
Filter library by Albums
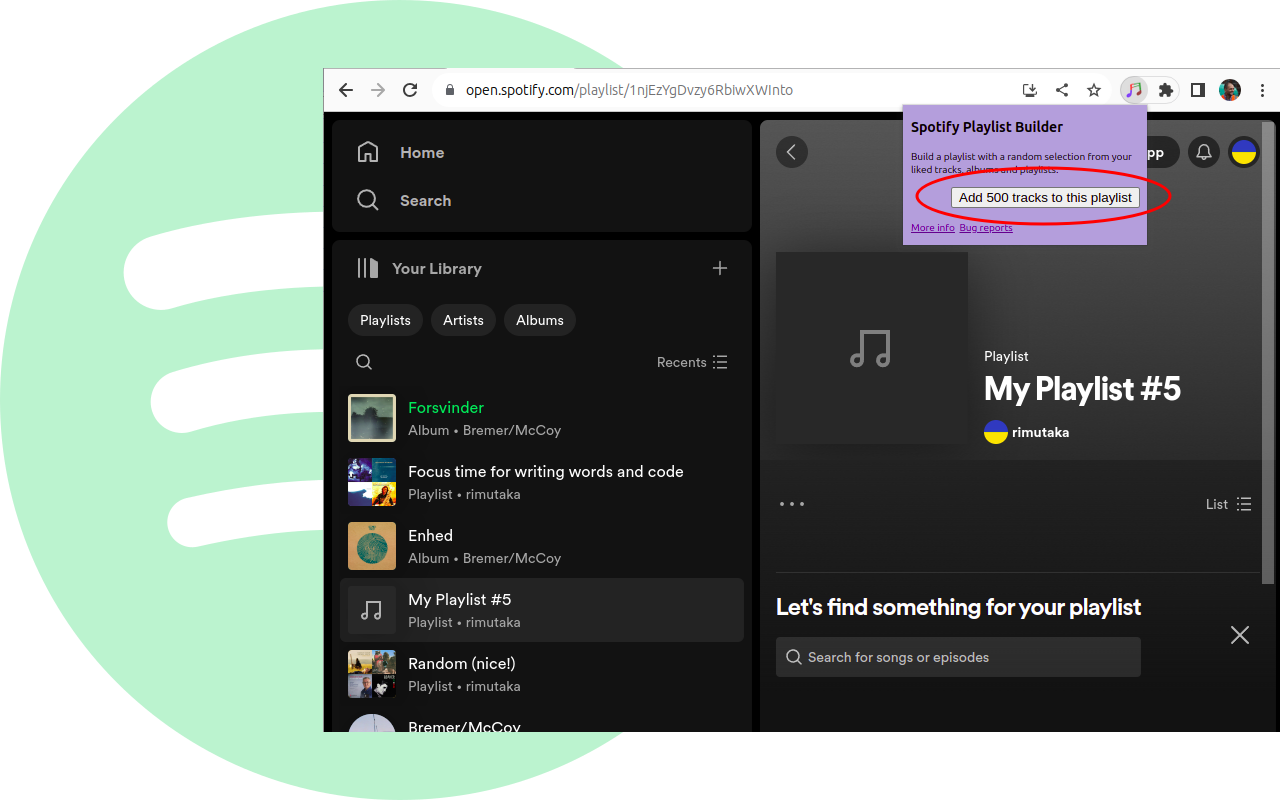[x=540, y=320]
